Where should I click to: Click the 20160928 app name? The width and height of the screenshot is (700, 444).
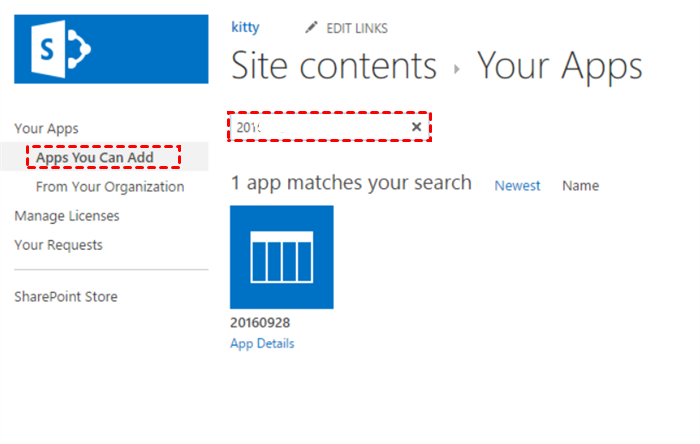[x=260, y=324]
